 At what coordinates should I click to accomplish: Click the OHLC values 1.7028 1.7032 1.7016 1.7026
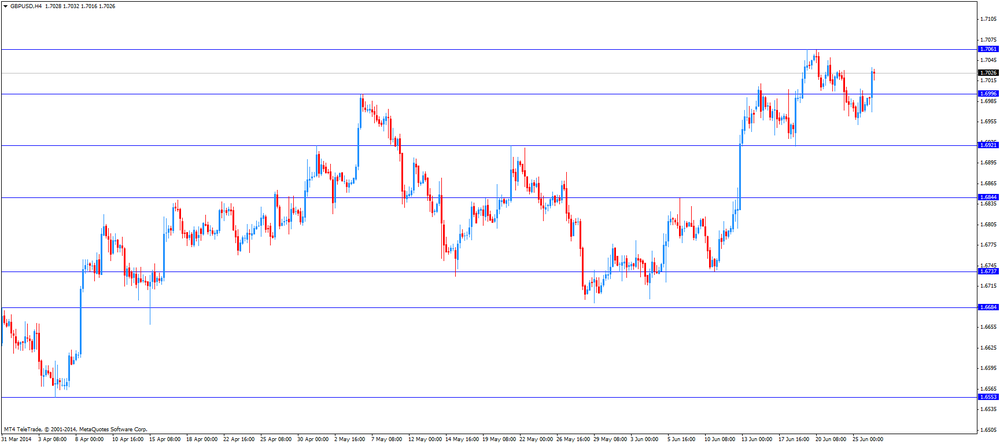tap(80, 6)
